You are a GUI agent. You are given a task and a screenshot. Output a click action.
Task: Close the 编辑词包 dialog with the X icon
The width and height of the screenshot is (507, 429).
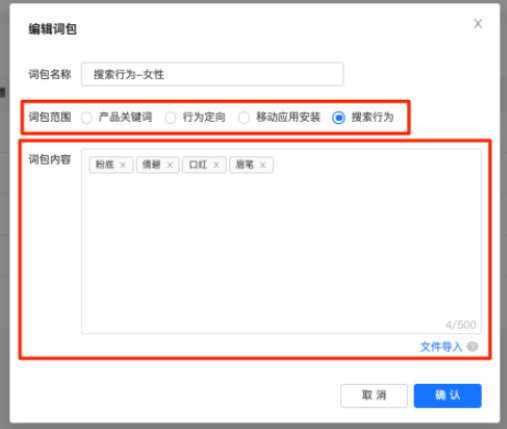click(x=478, y=24)
